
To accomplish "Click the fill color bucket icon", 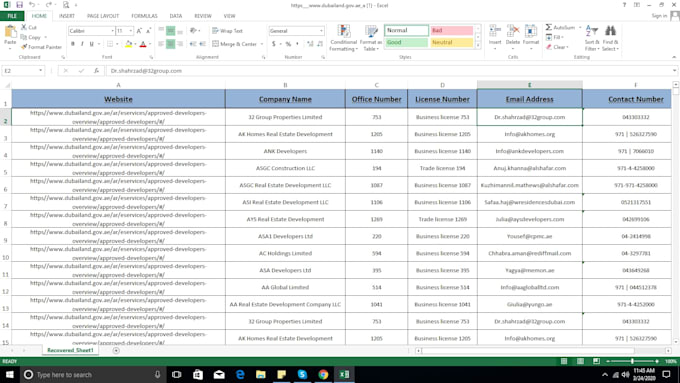I will (128, 44).
